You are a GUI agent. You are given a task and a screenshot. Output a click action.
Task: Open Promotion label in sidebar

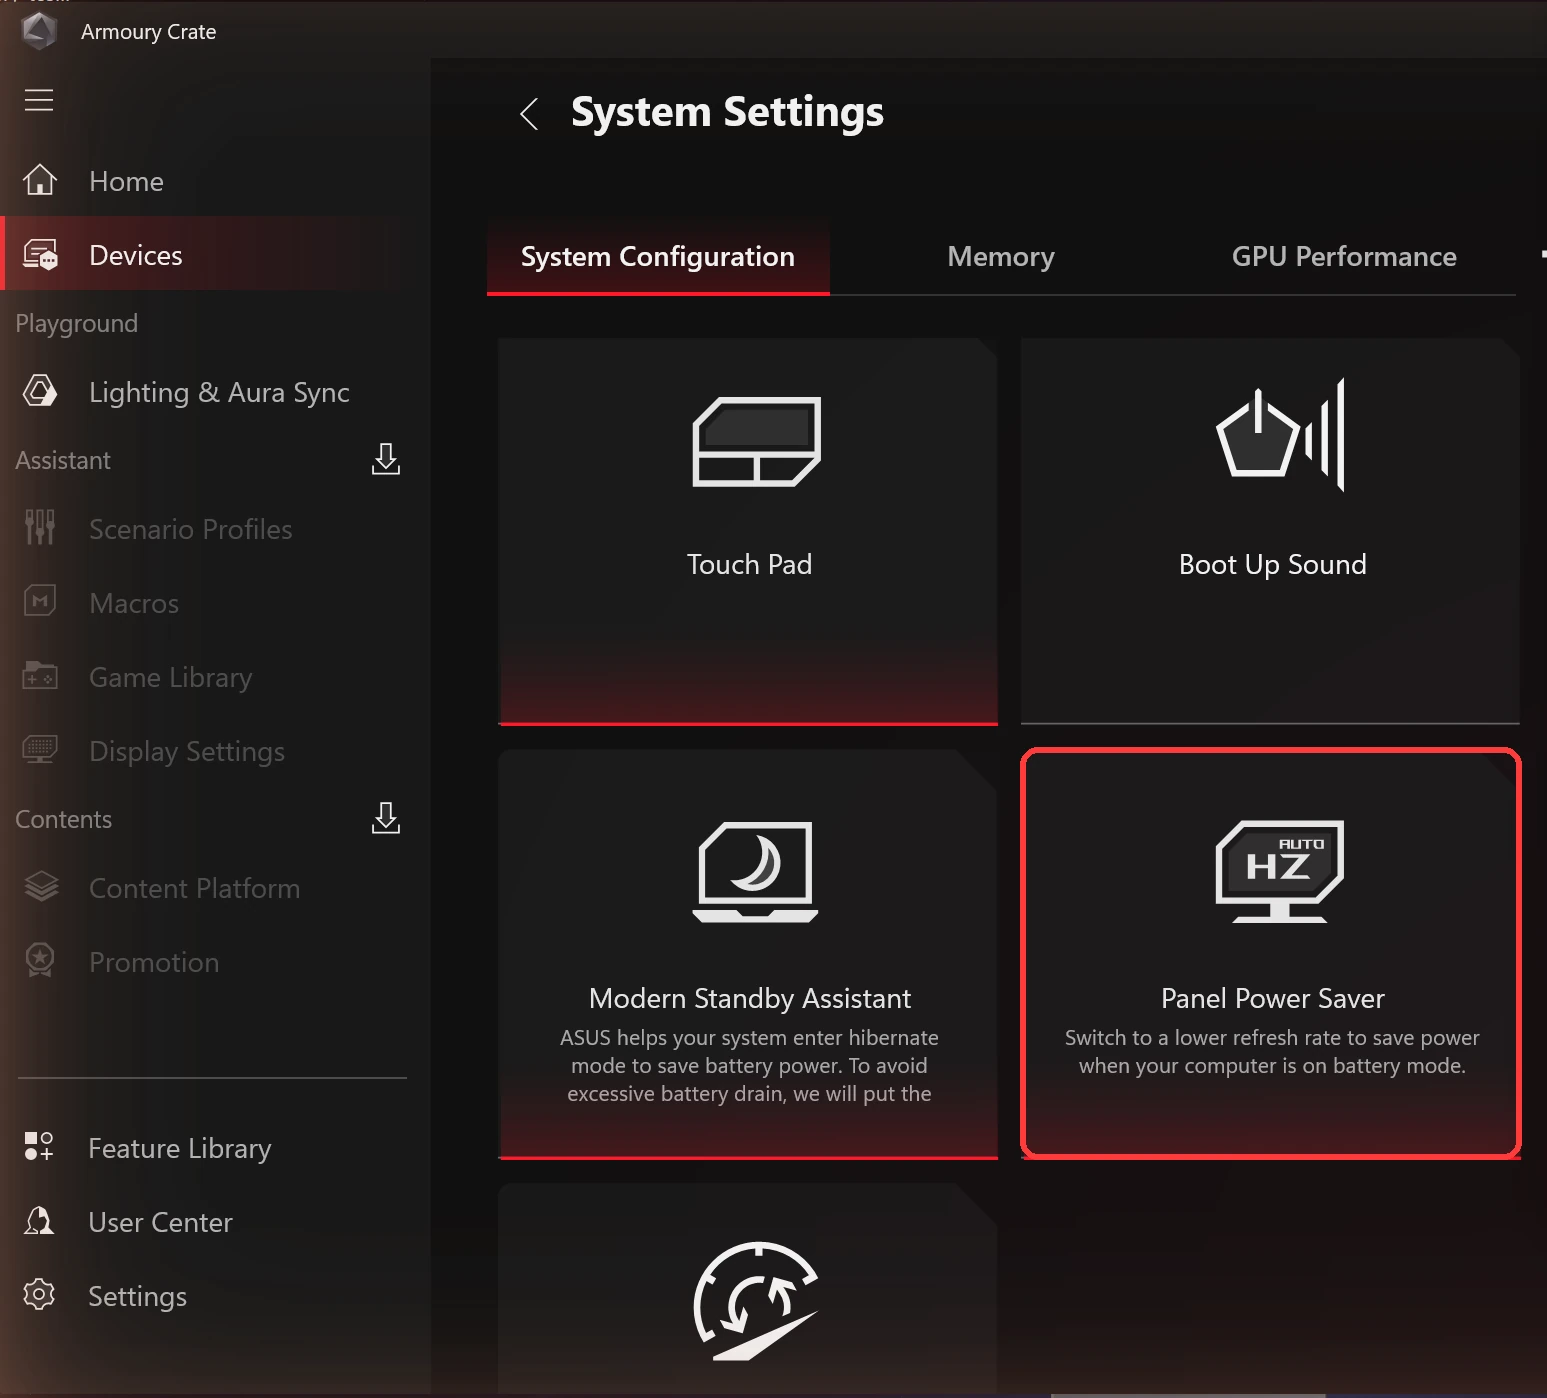tap(154, 962)
